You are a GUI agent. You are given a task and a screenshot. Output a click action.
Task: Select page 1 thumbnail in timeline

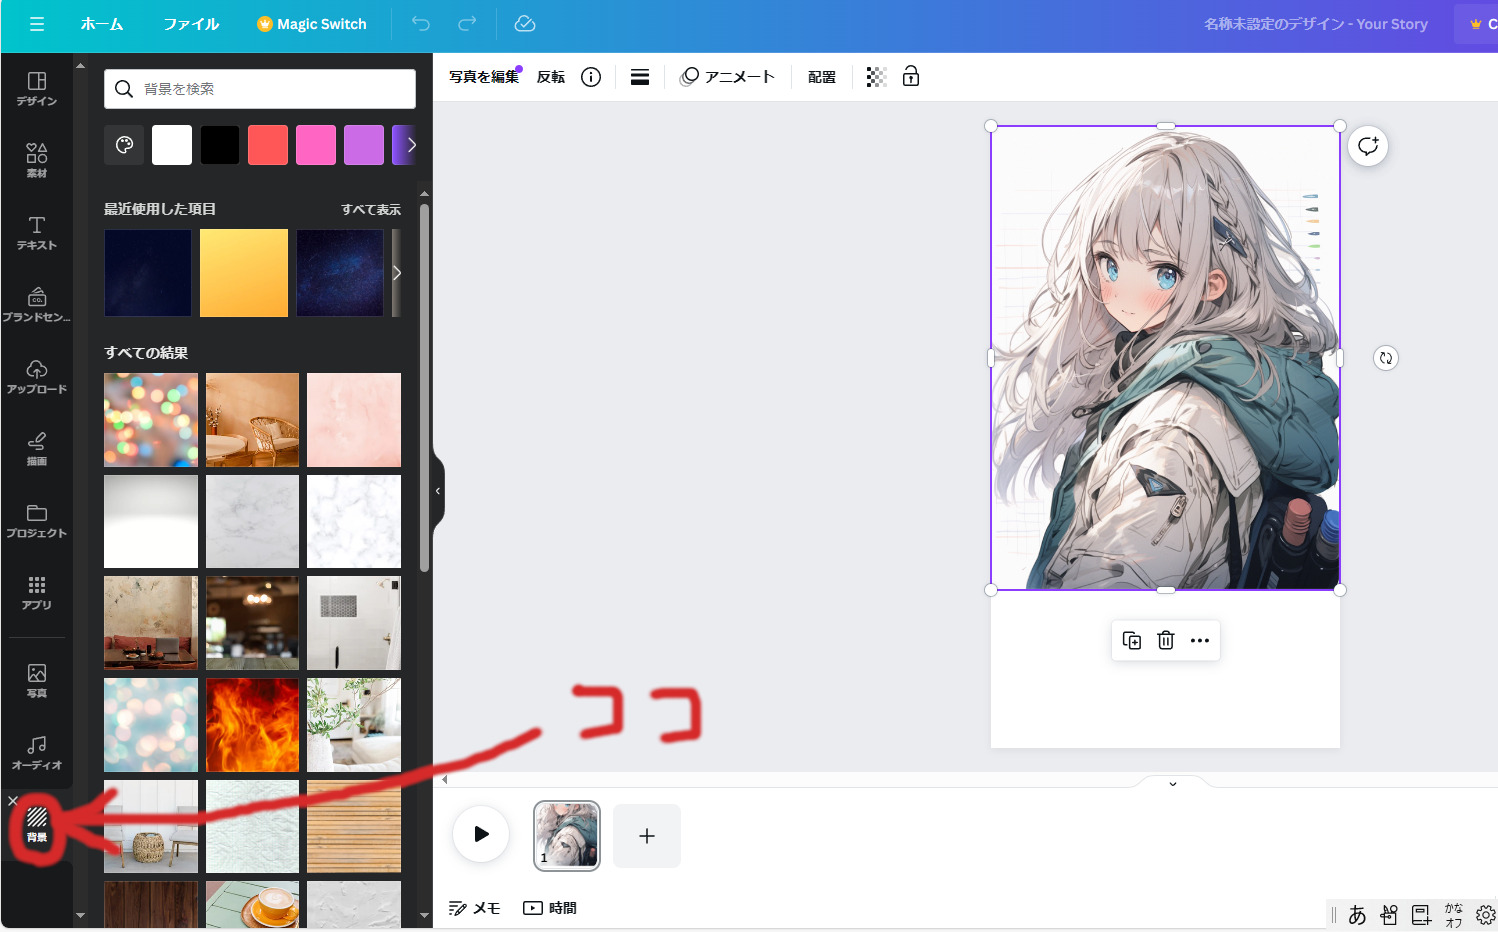567,835
